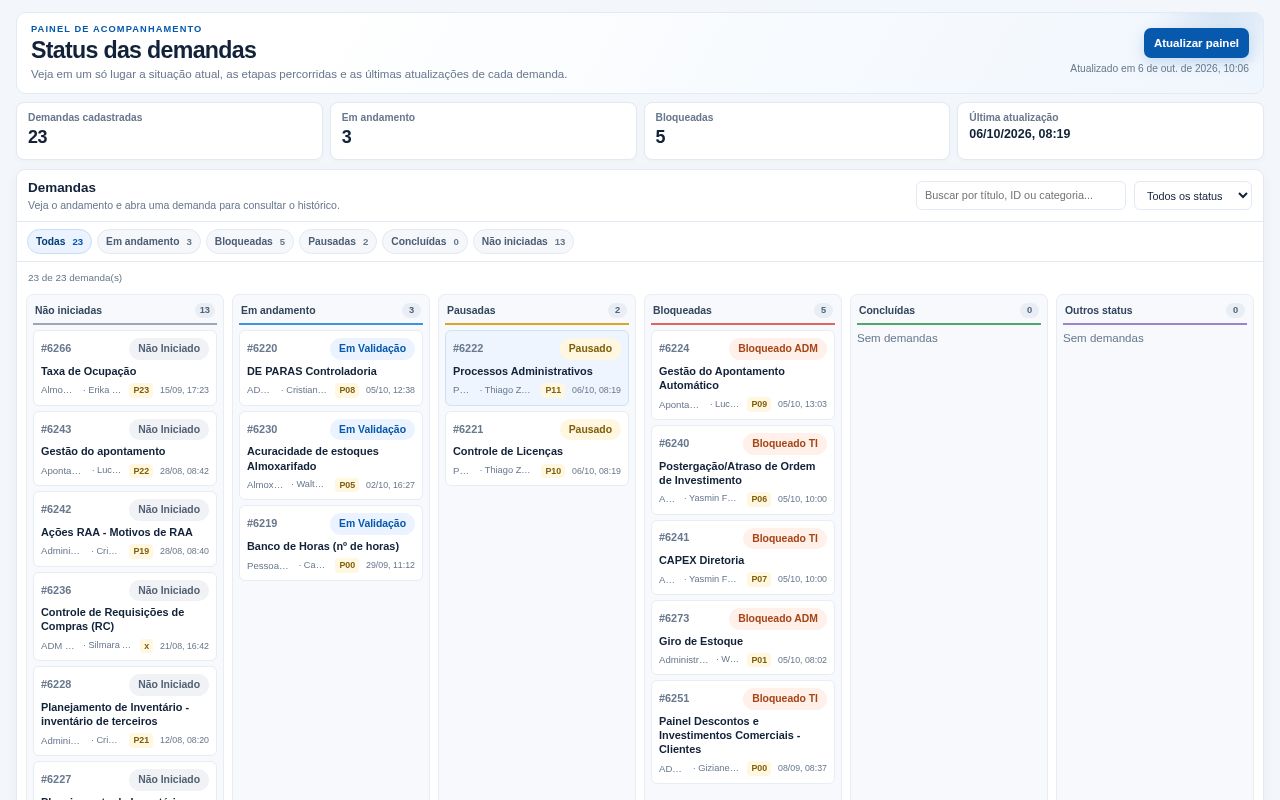
Task: Open the Ações RAA - Motivos de RAA card
Action: pos(125,529)
